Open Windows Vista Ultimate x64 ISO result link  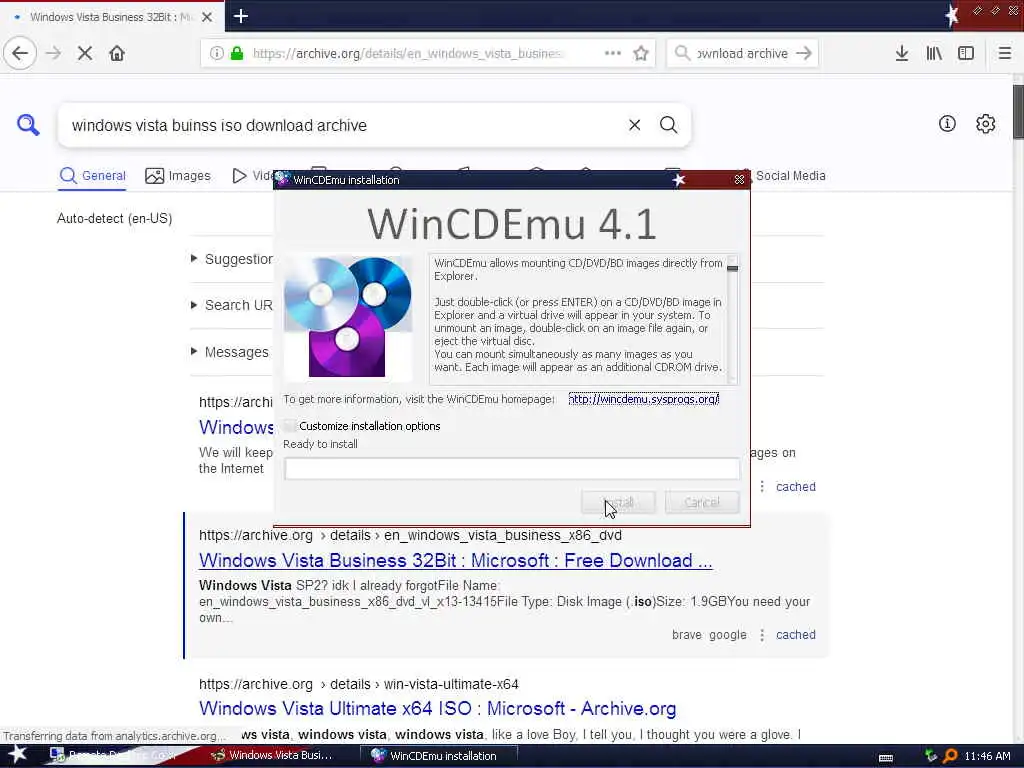(438, 708)
